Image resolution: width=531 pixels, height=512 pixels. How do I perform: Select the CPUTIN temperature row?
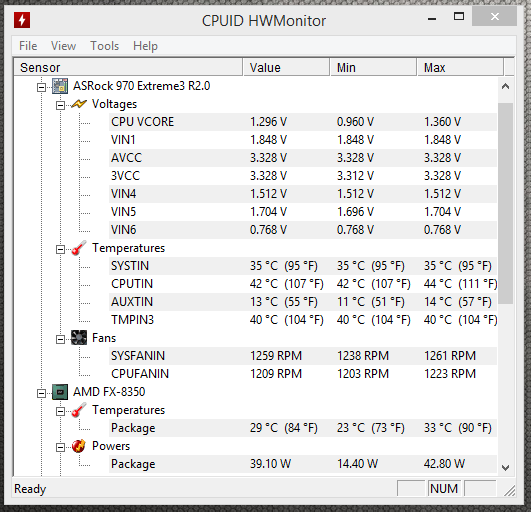(x=303, y=284)
